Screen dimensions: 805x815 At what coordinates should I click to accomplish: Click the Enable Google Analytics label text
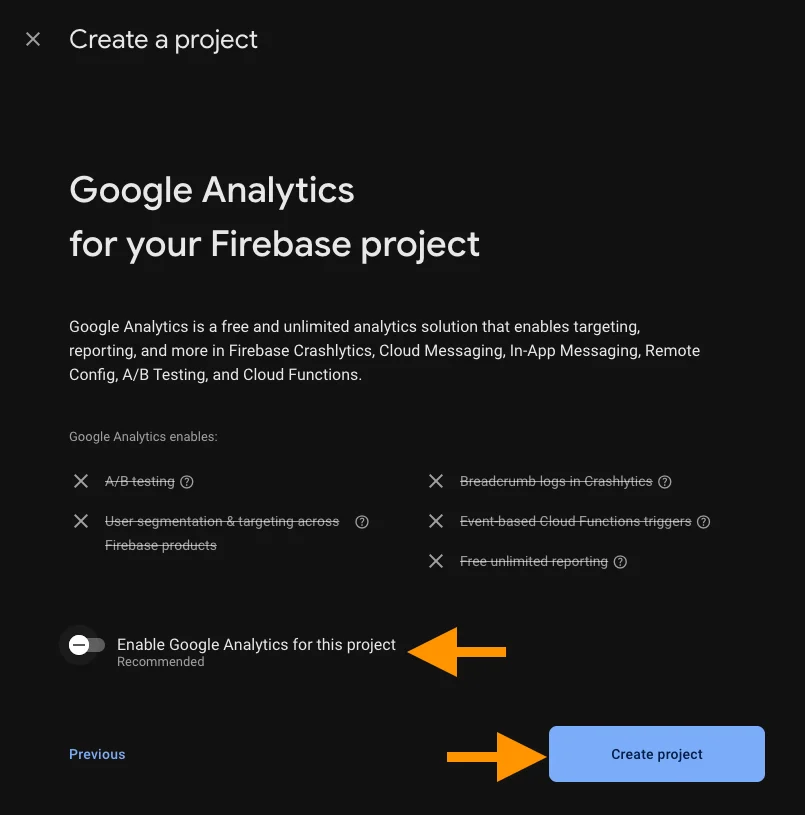[x=256, y=645]
